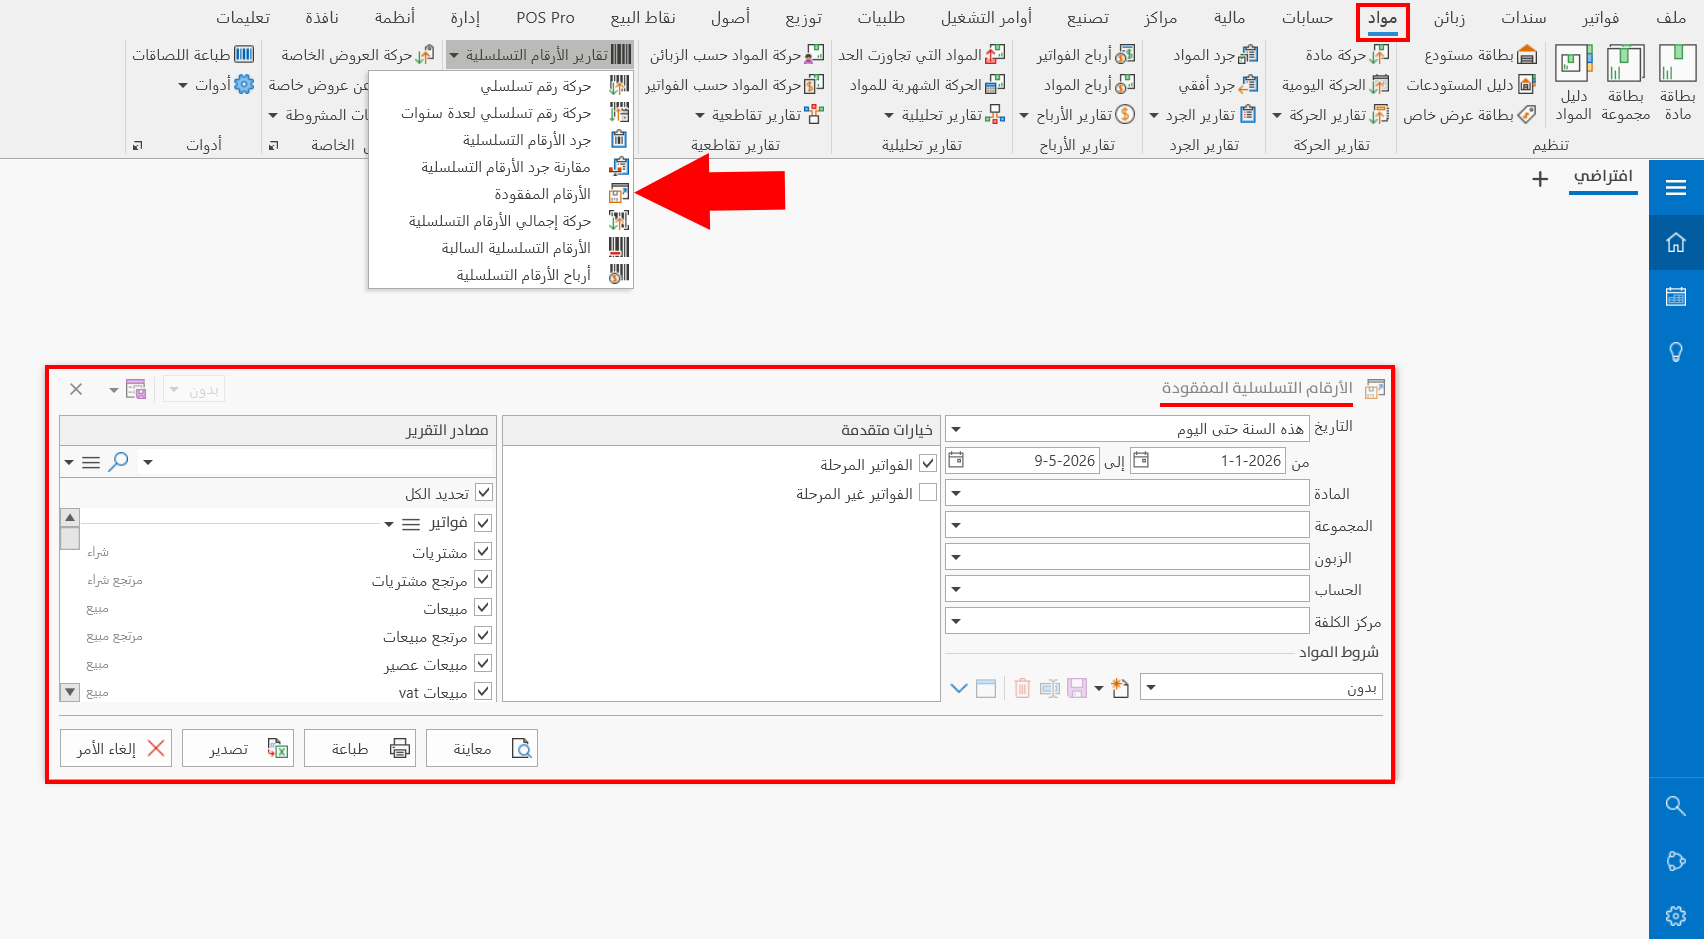This screenshot has width=1704, height=939.
Task: Toggle الفواتير غير المرحلة checkbox
Action: [x=928, y=493]
